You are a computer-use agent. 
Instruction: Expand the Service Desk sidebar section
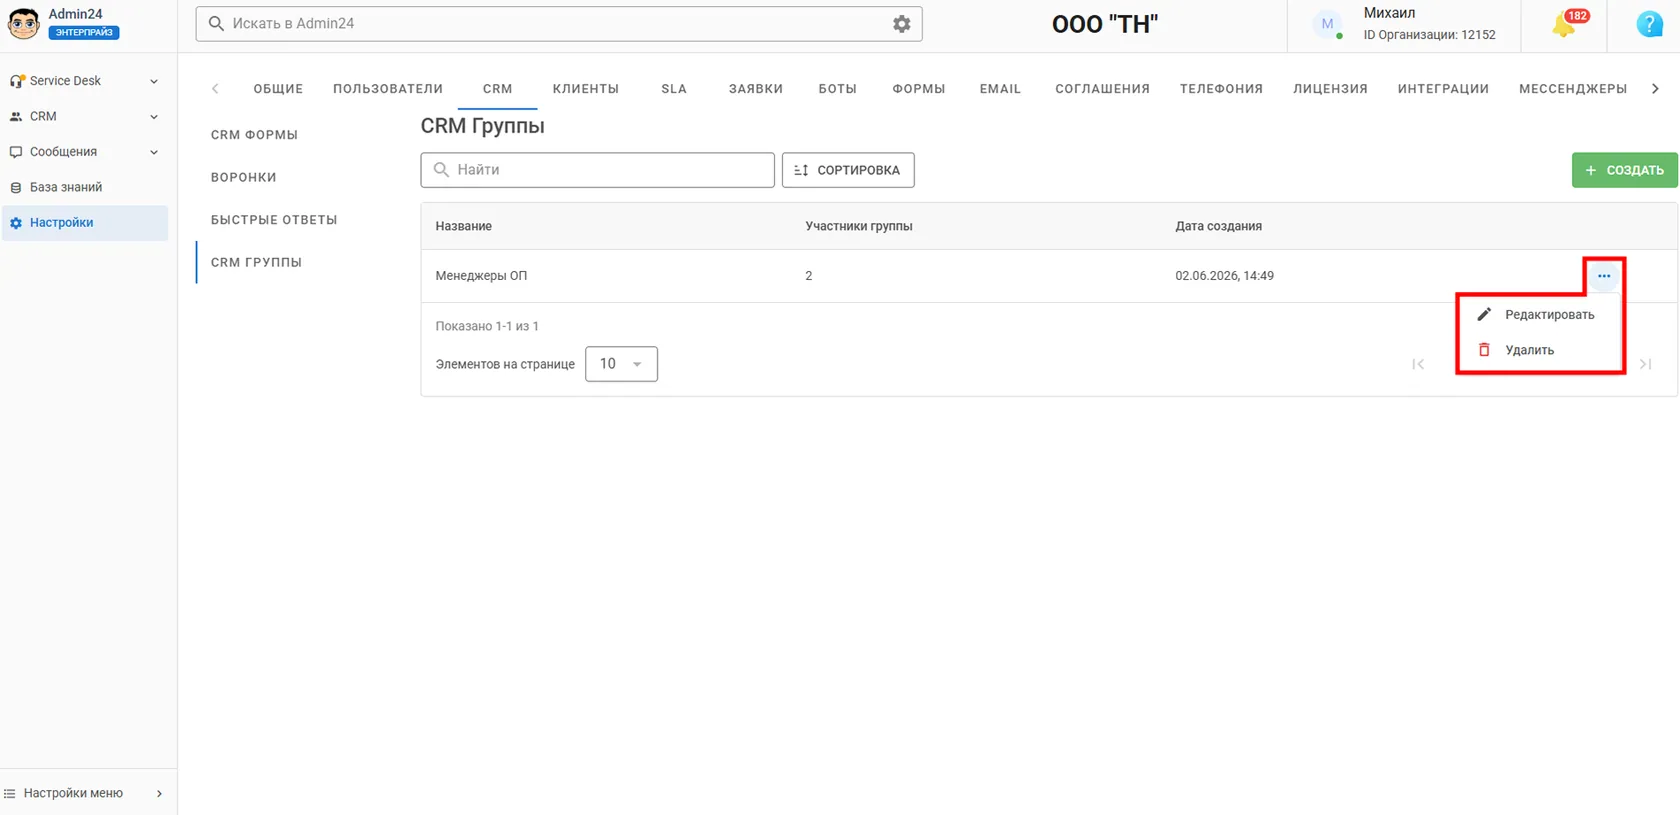84,81
